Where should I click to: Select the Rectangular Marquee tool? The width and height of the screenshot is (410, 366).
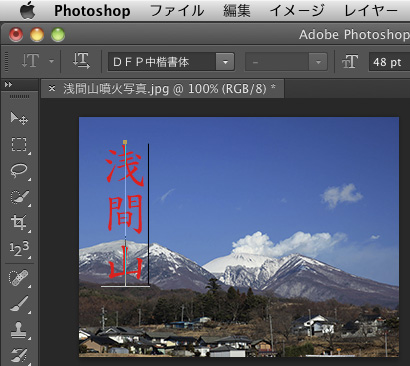pos(19,144)
